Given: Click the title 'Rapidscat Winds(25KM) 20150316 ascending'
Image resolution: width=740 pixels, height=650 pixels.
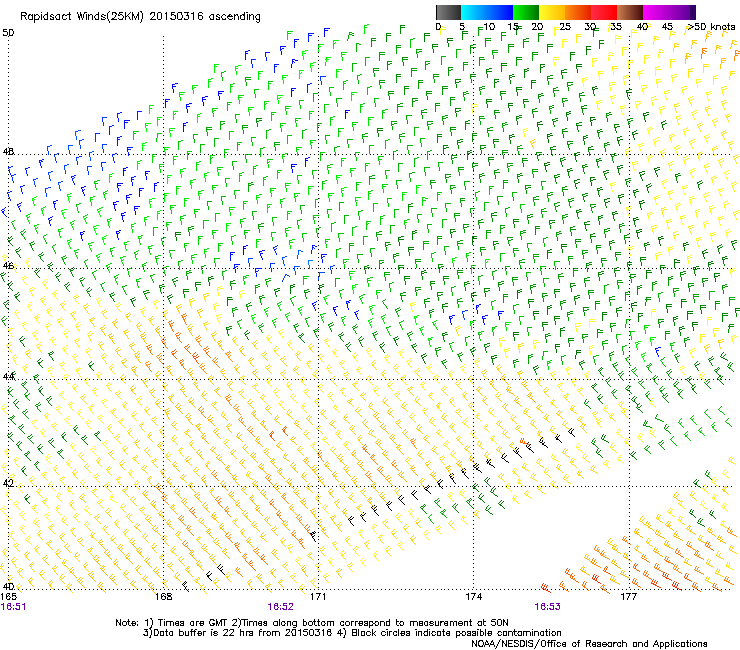Looking at the screenshot, I should 140,17.
